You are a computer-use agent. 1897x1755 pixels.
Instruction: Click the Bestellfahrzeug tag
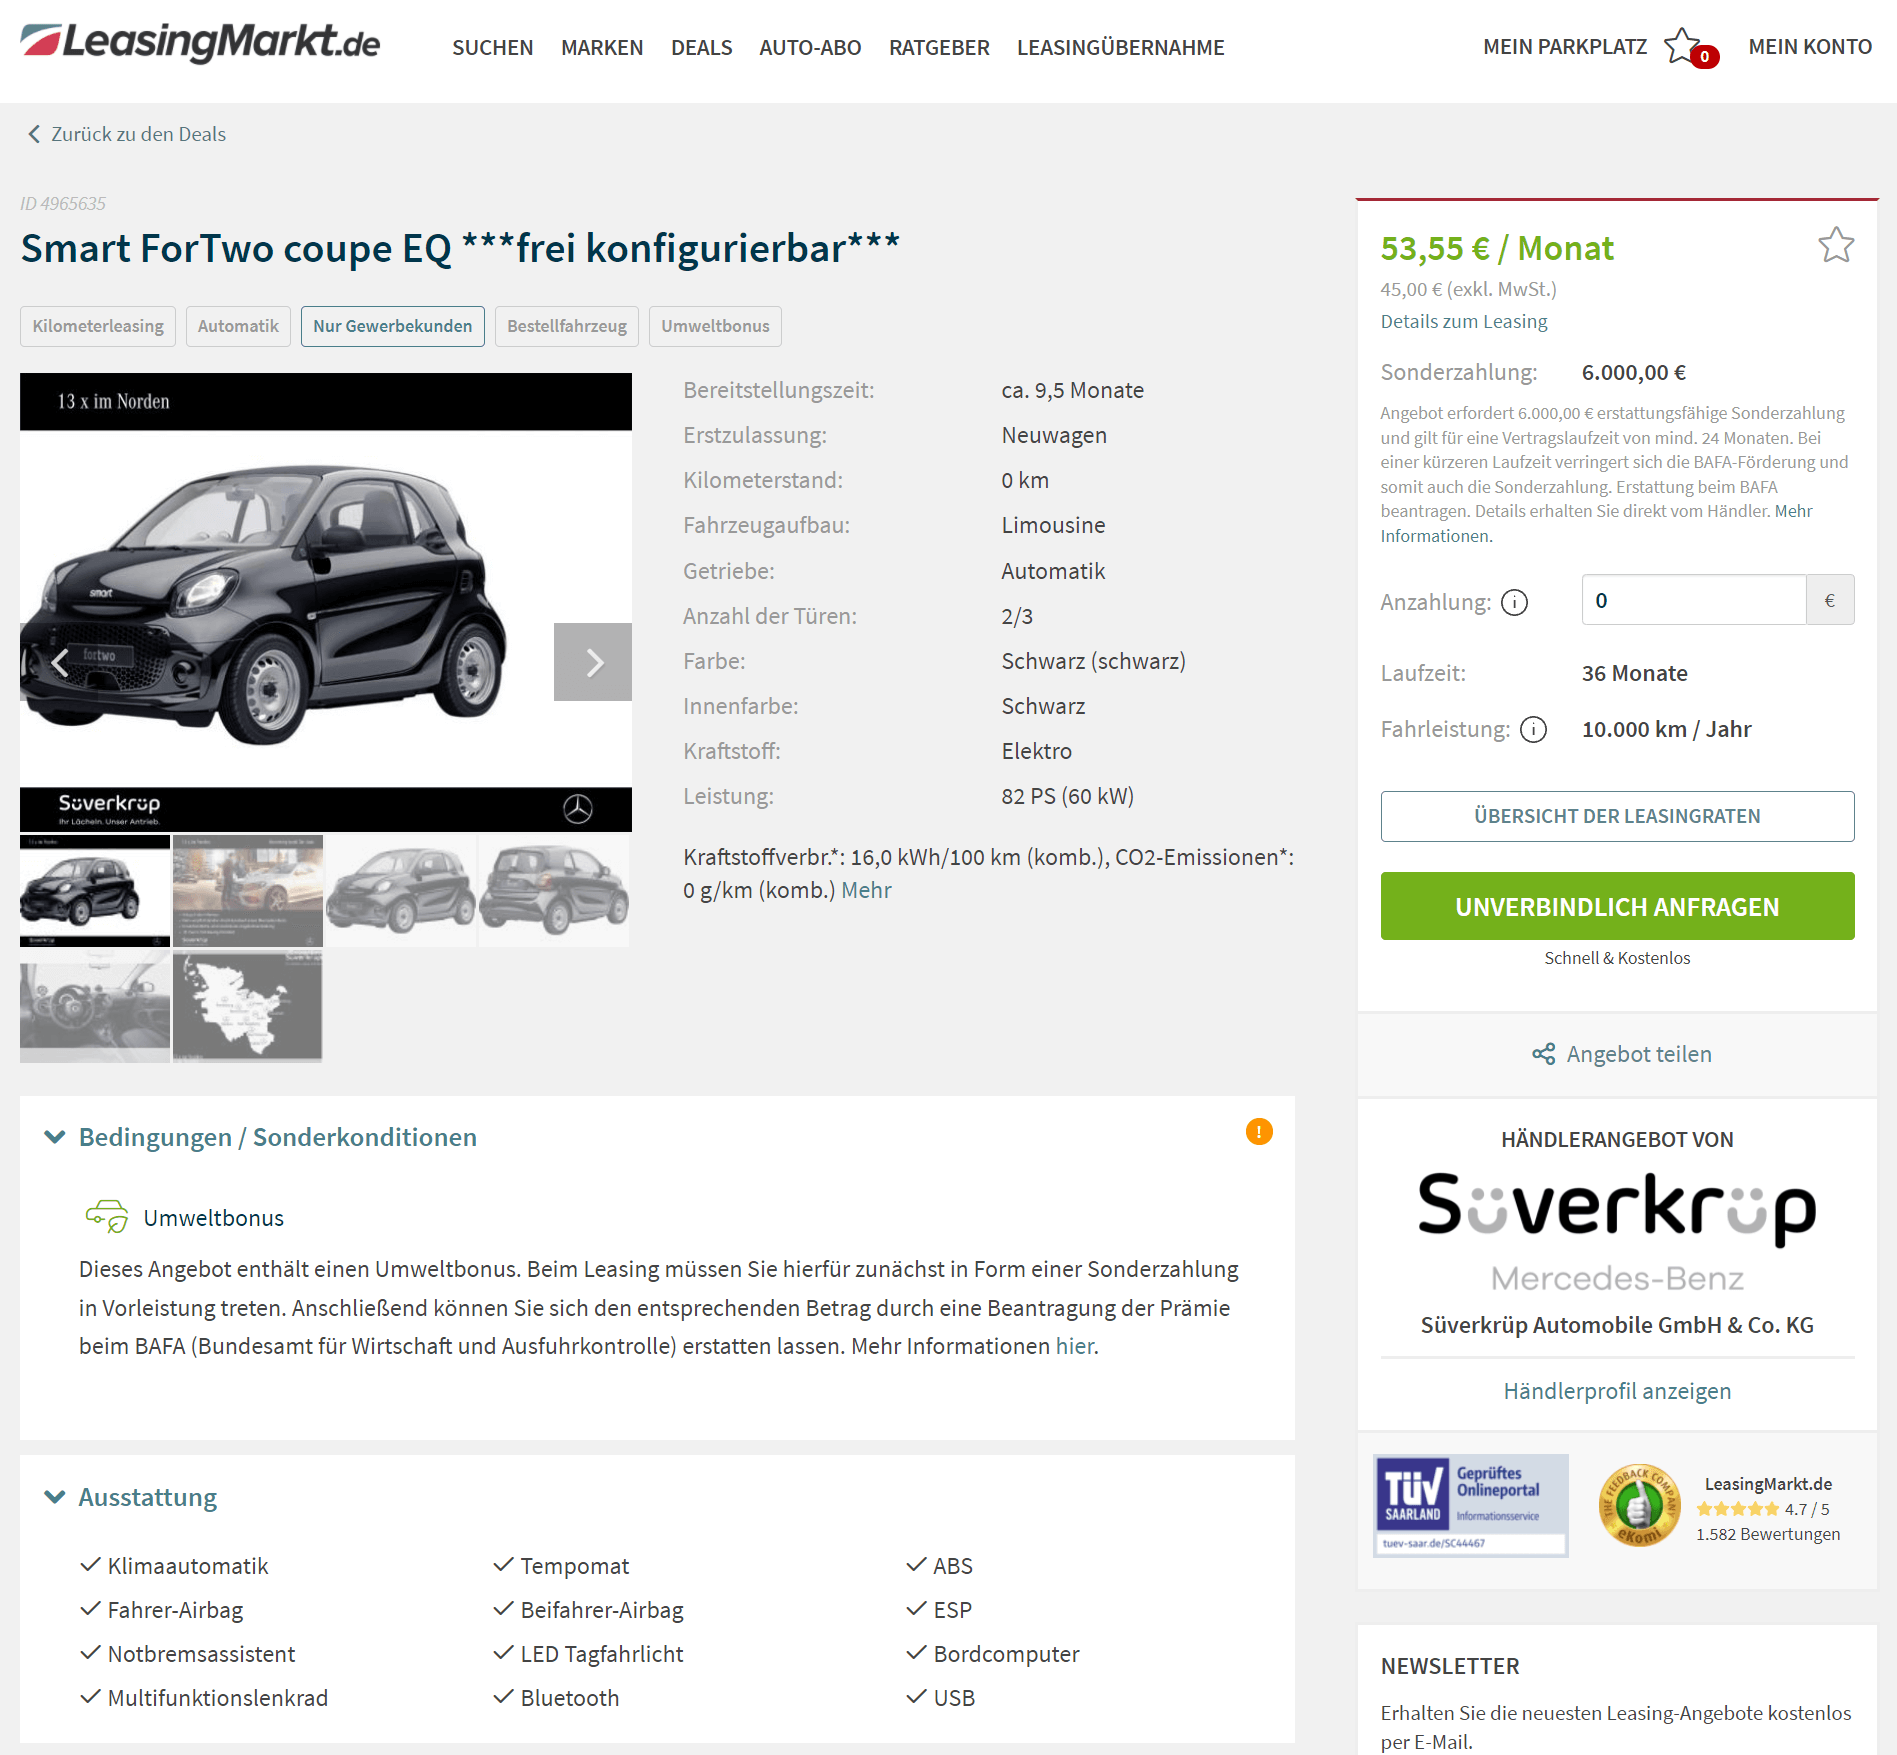567,326
